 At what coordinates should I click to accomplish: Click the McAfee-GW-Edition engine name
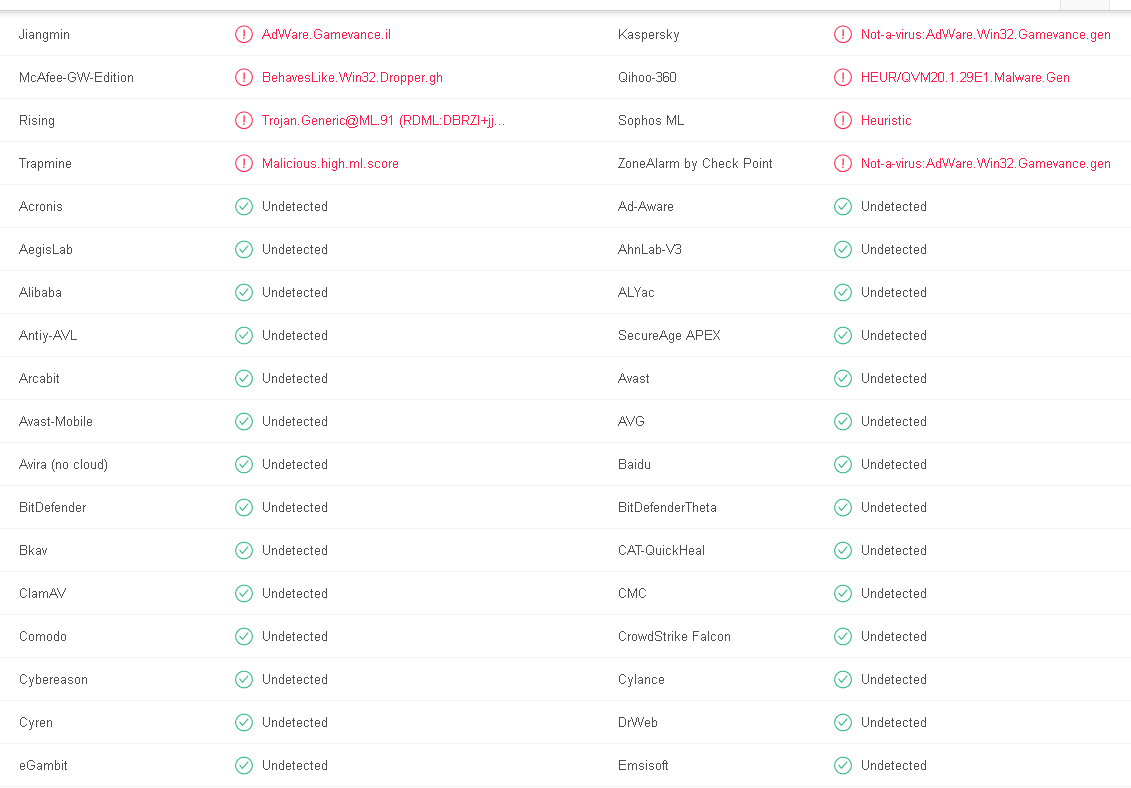(76, 77)
